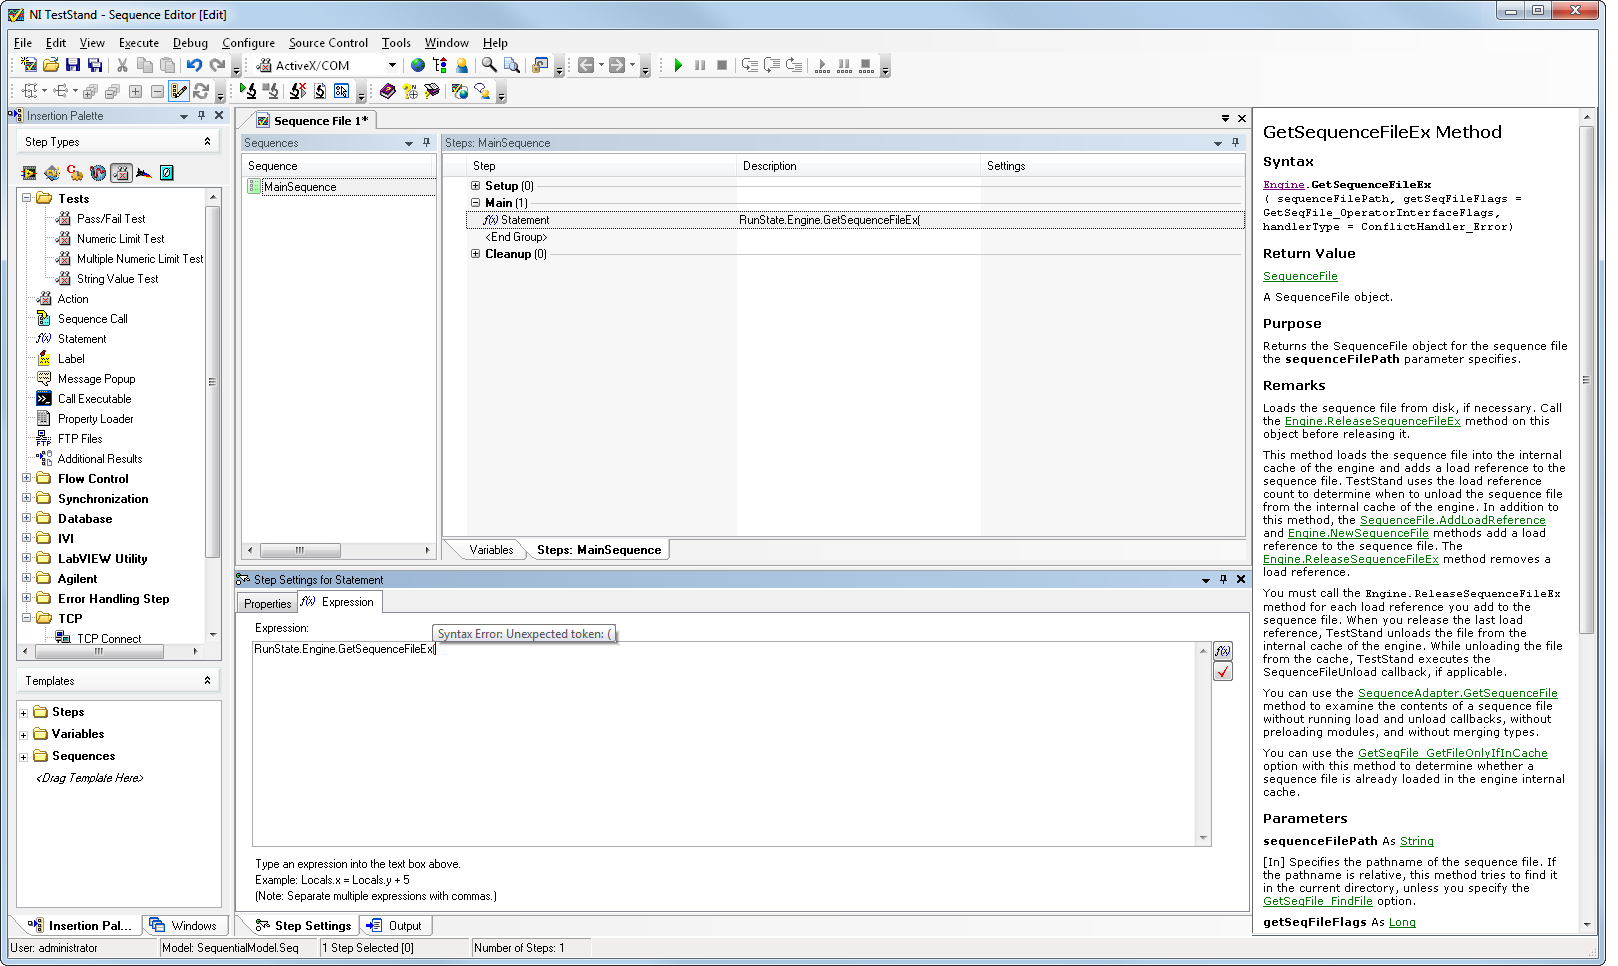1618x966 pixels.
Task: Expand the Synchronization folder
Action: pyautogui.click(x=27, y=498)
